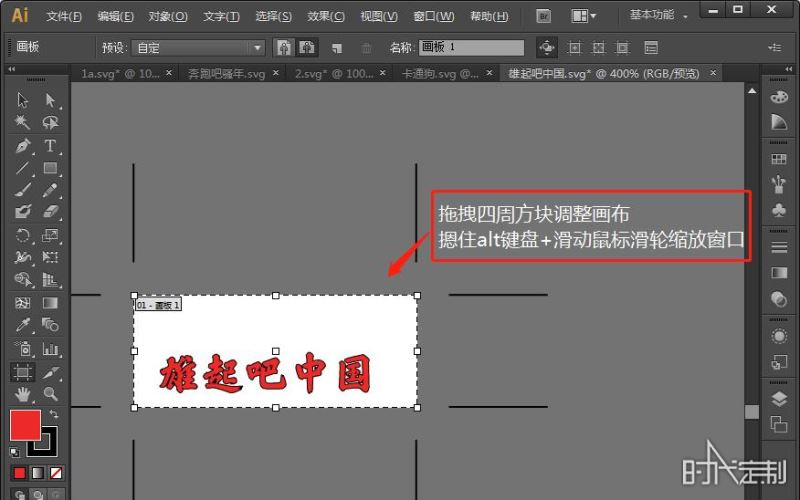Image resolution: width=800 pixels, height=500 pixels.
Task: Open the Artboard Options dialog
Action: tap(651, 48)
